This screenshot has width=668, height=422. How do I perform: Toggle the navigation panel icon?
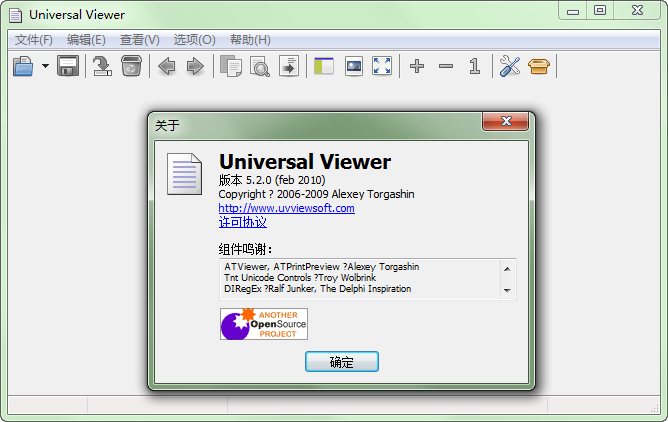324,66
